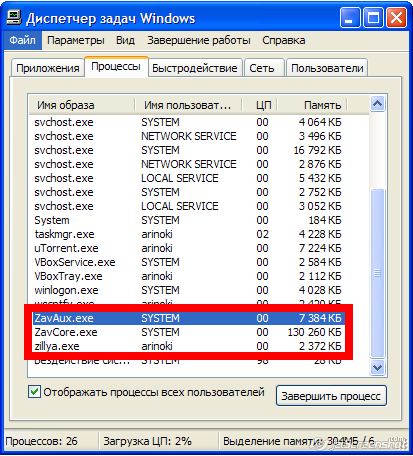The image size is (413, 456).
Task: Click the Task Manager title bar icon
Action: coord(14,17)
